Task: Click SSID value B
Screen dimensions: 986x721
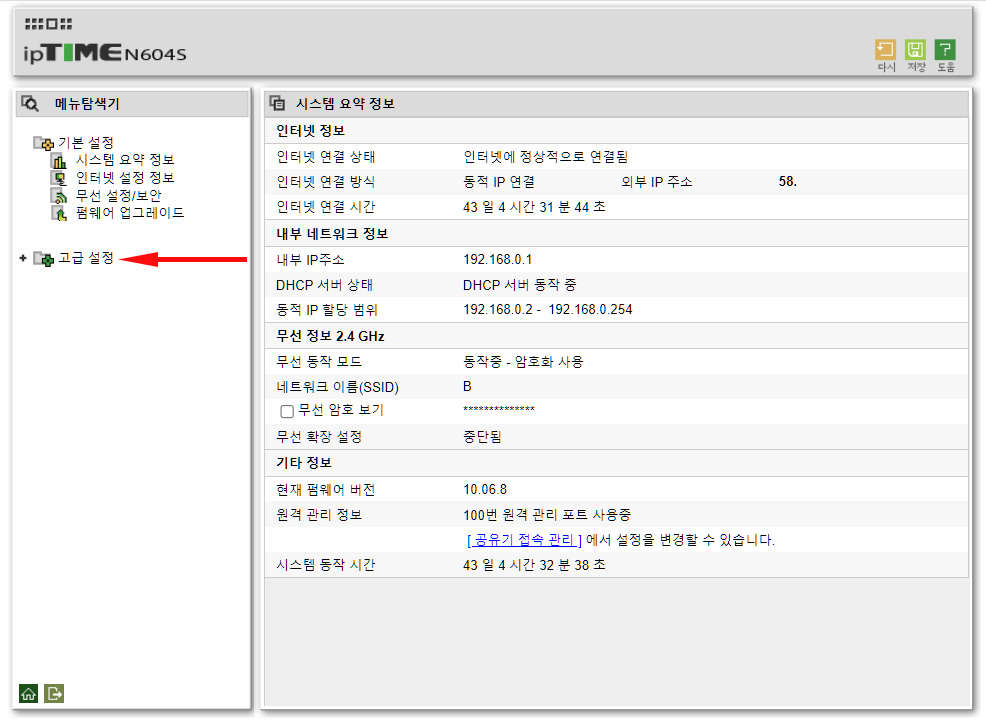Action: point(467,387)
